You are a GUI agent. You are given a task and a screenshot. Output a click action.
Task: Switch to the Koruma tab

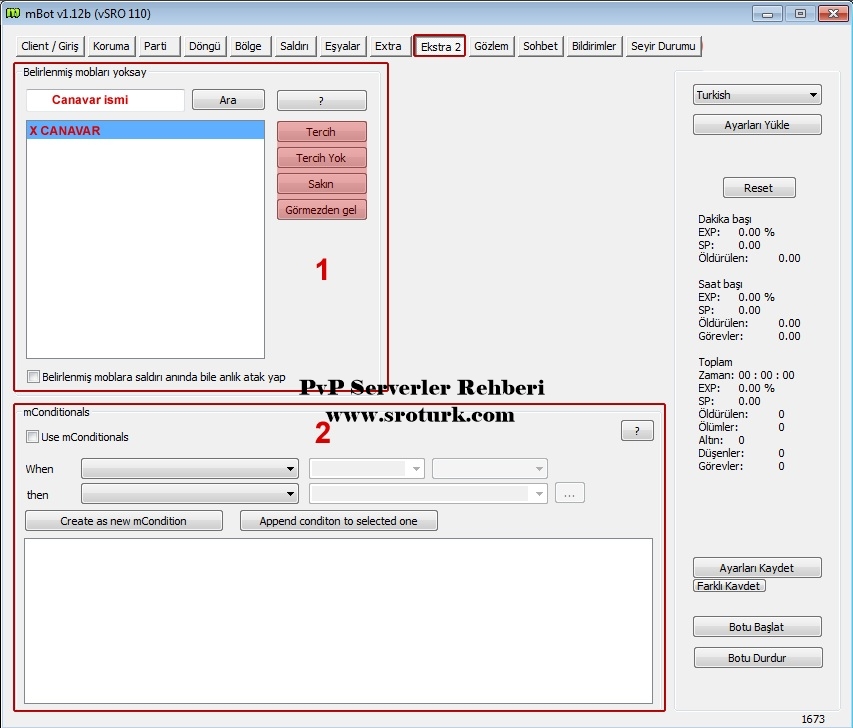(x=111, y=46)
